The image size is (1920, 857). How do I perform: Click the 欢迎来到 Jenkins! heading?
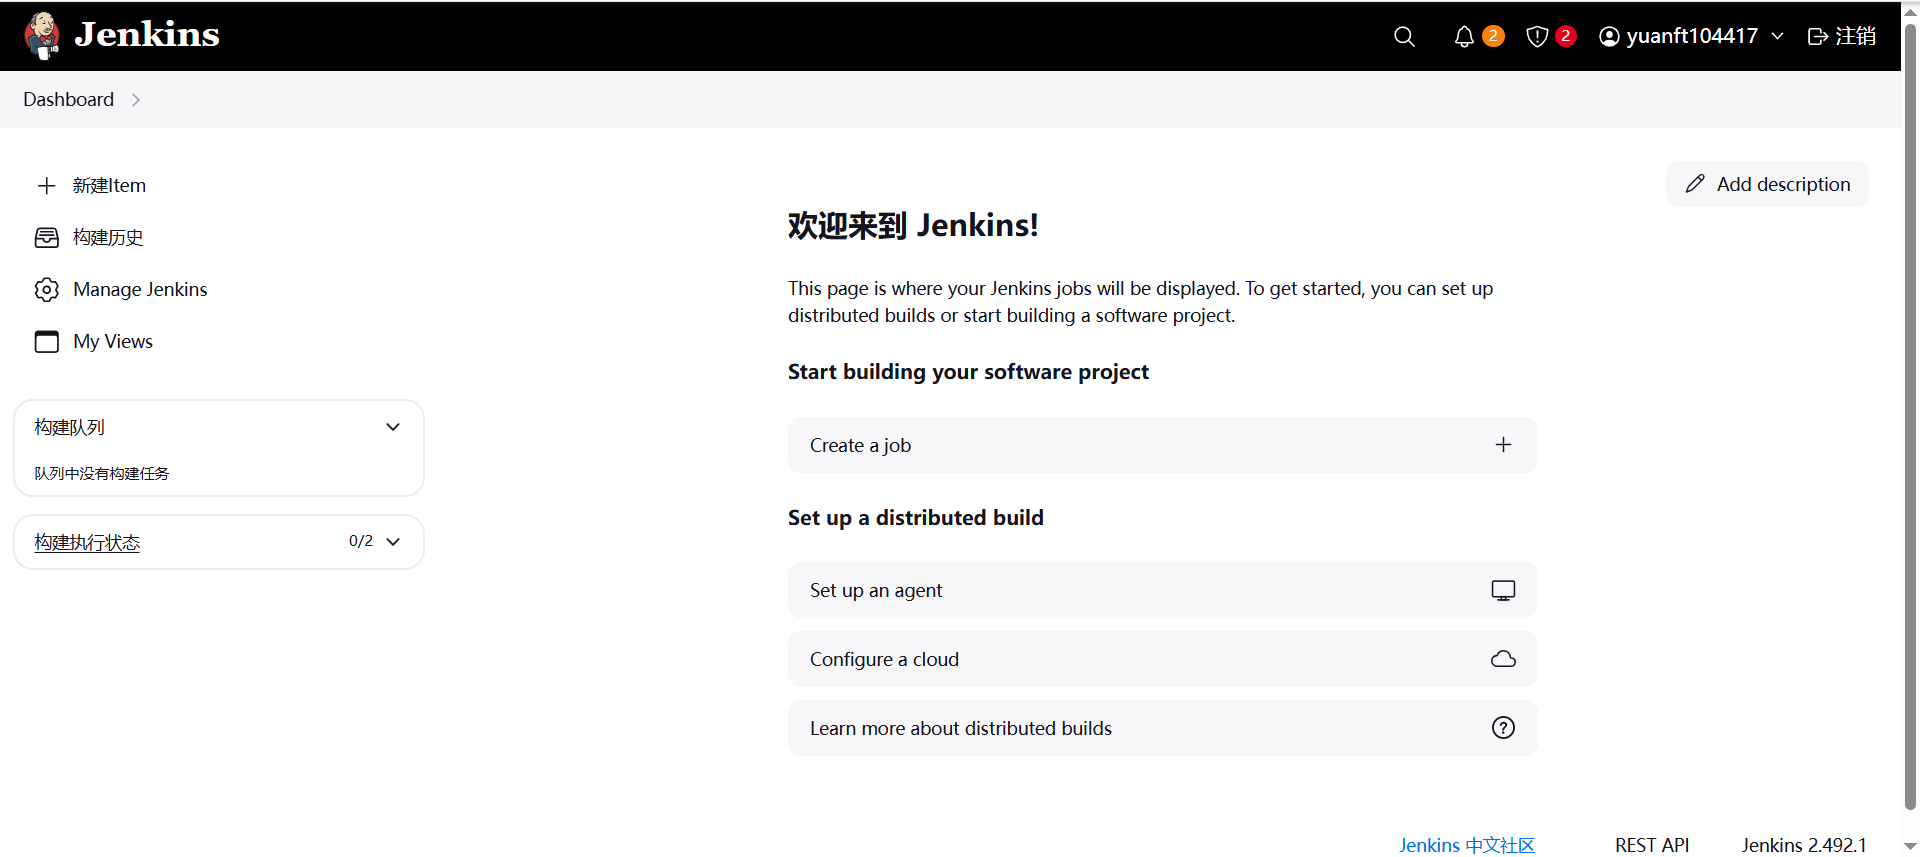coord(913,225)
